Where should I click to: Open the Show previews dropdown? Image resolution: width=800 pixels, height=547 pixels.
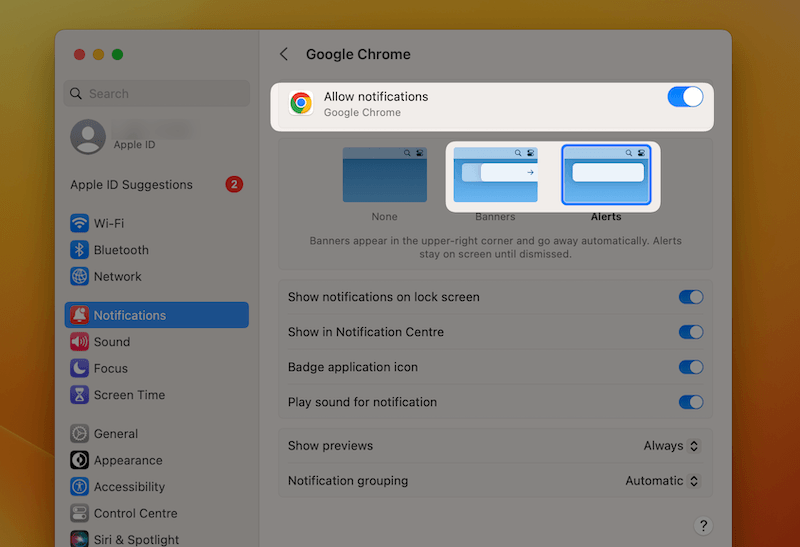point(671,446)
